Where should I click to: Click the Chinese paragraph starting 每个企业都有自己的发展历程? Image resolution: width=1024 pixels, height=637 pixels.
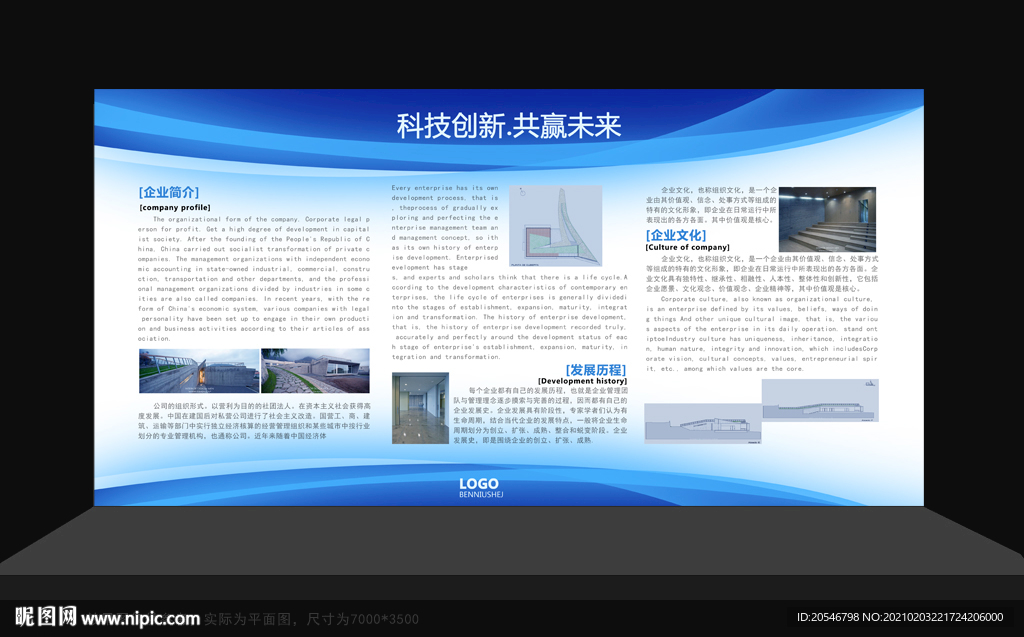(x=540, y=416)
